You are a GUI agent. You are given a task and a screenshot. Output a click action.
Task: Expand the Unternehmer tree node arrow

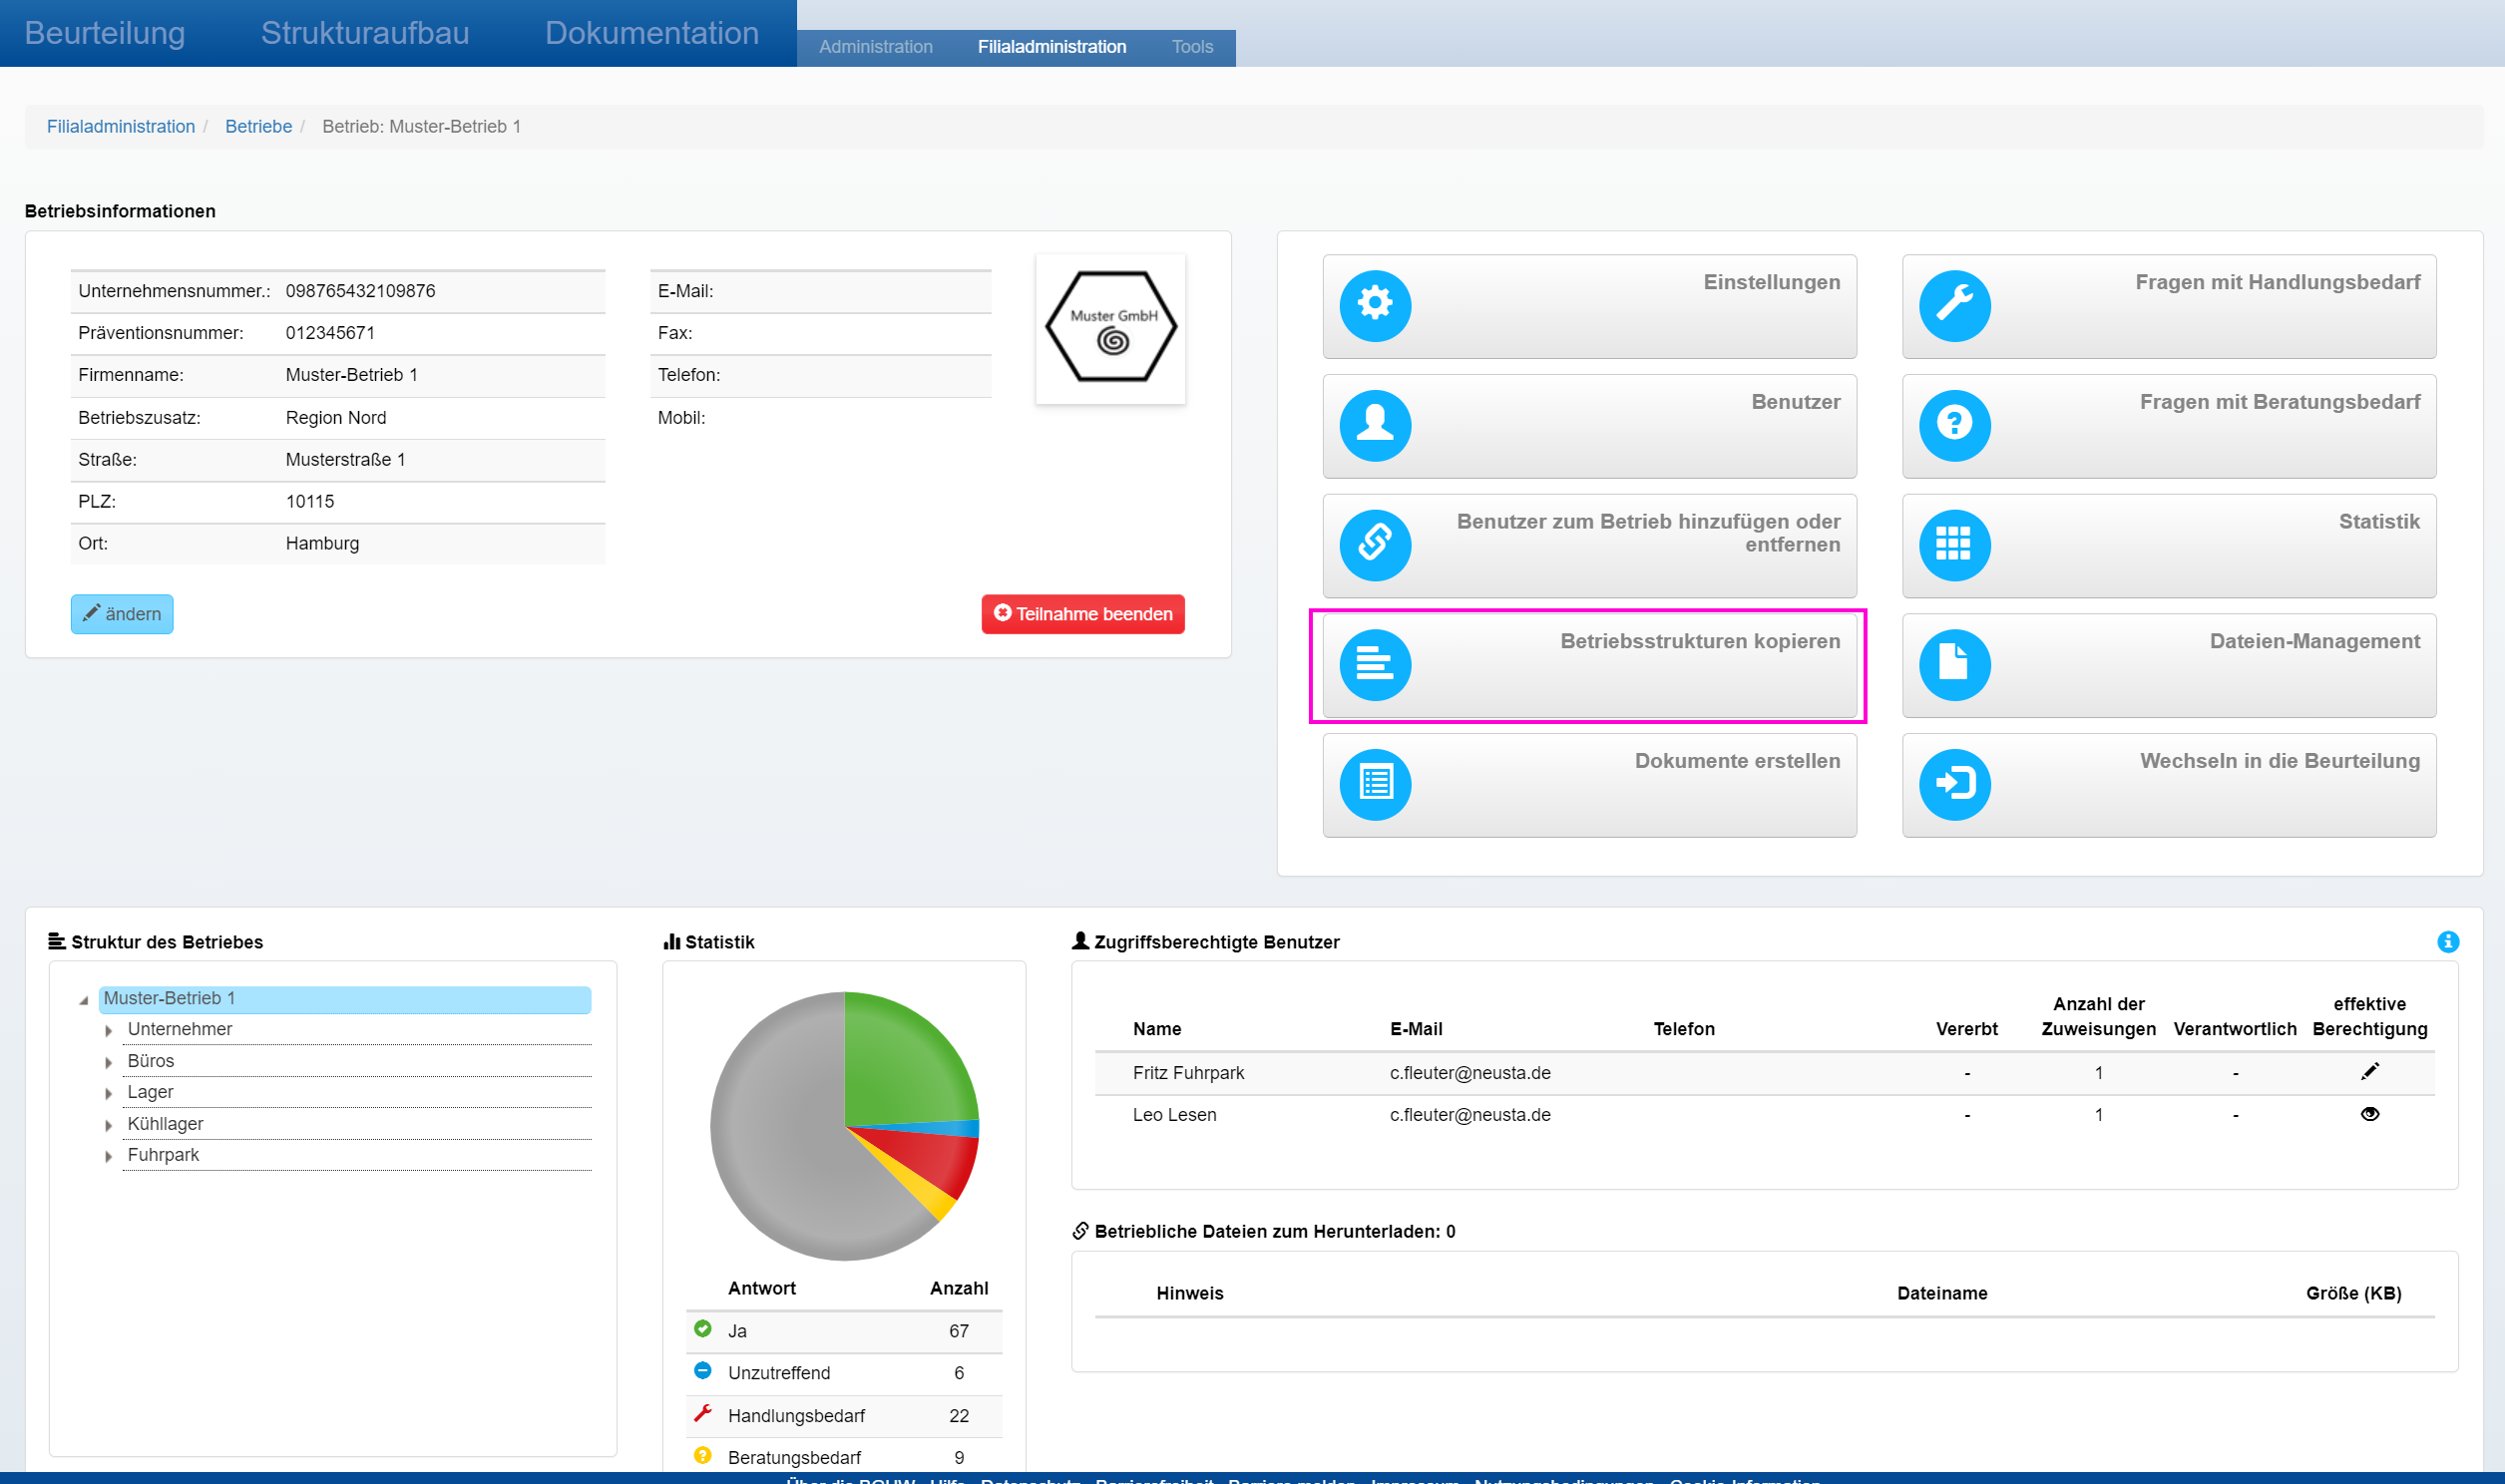108,1030
